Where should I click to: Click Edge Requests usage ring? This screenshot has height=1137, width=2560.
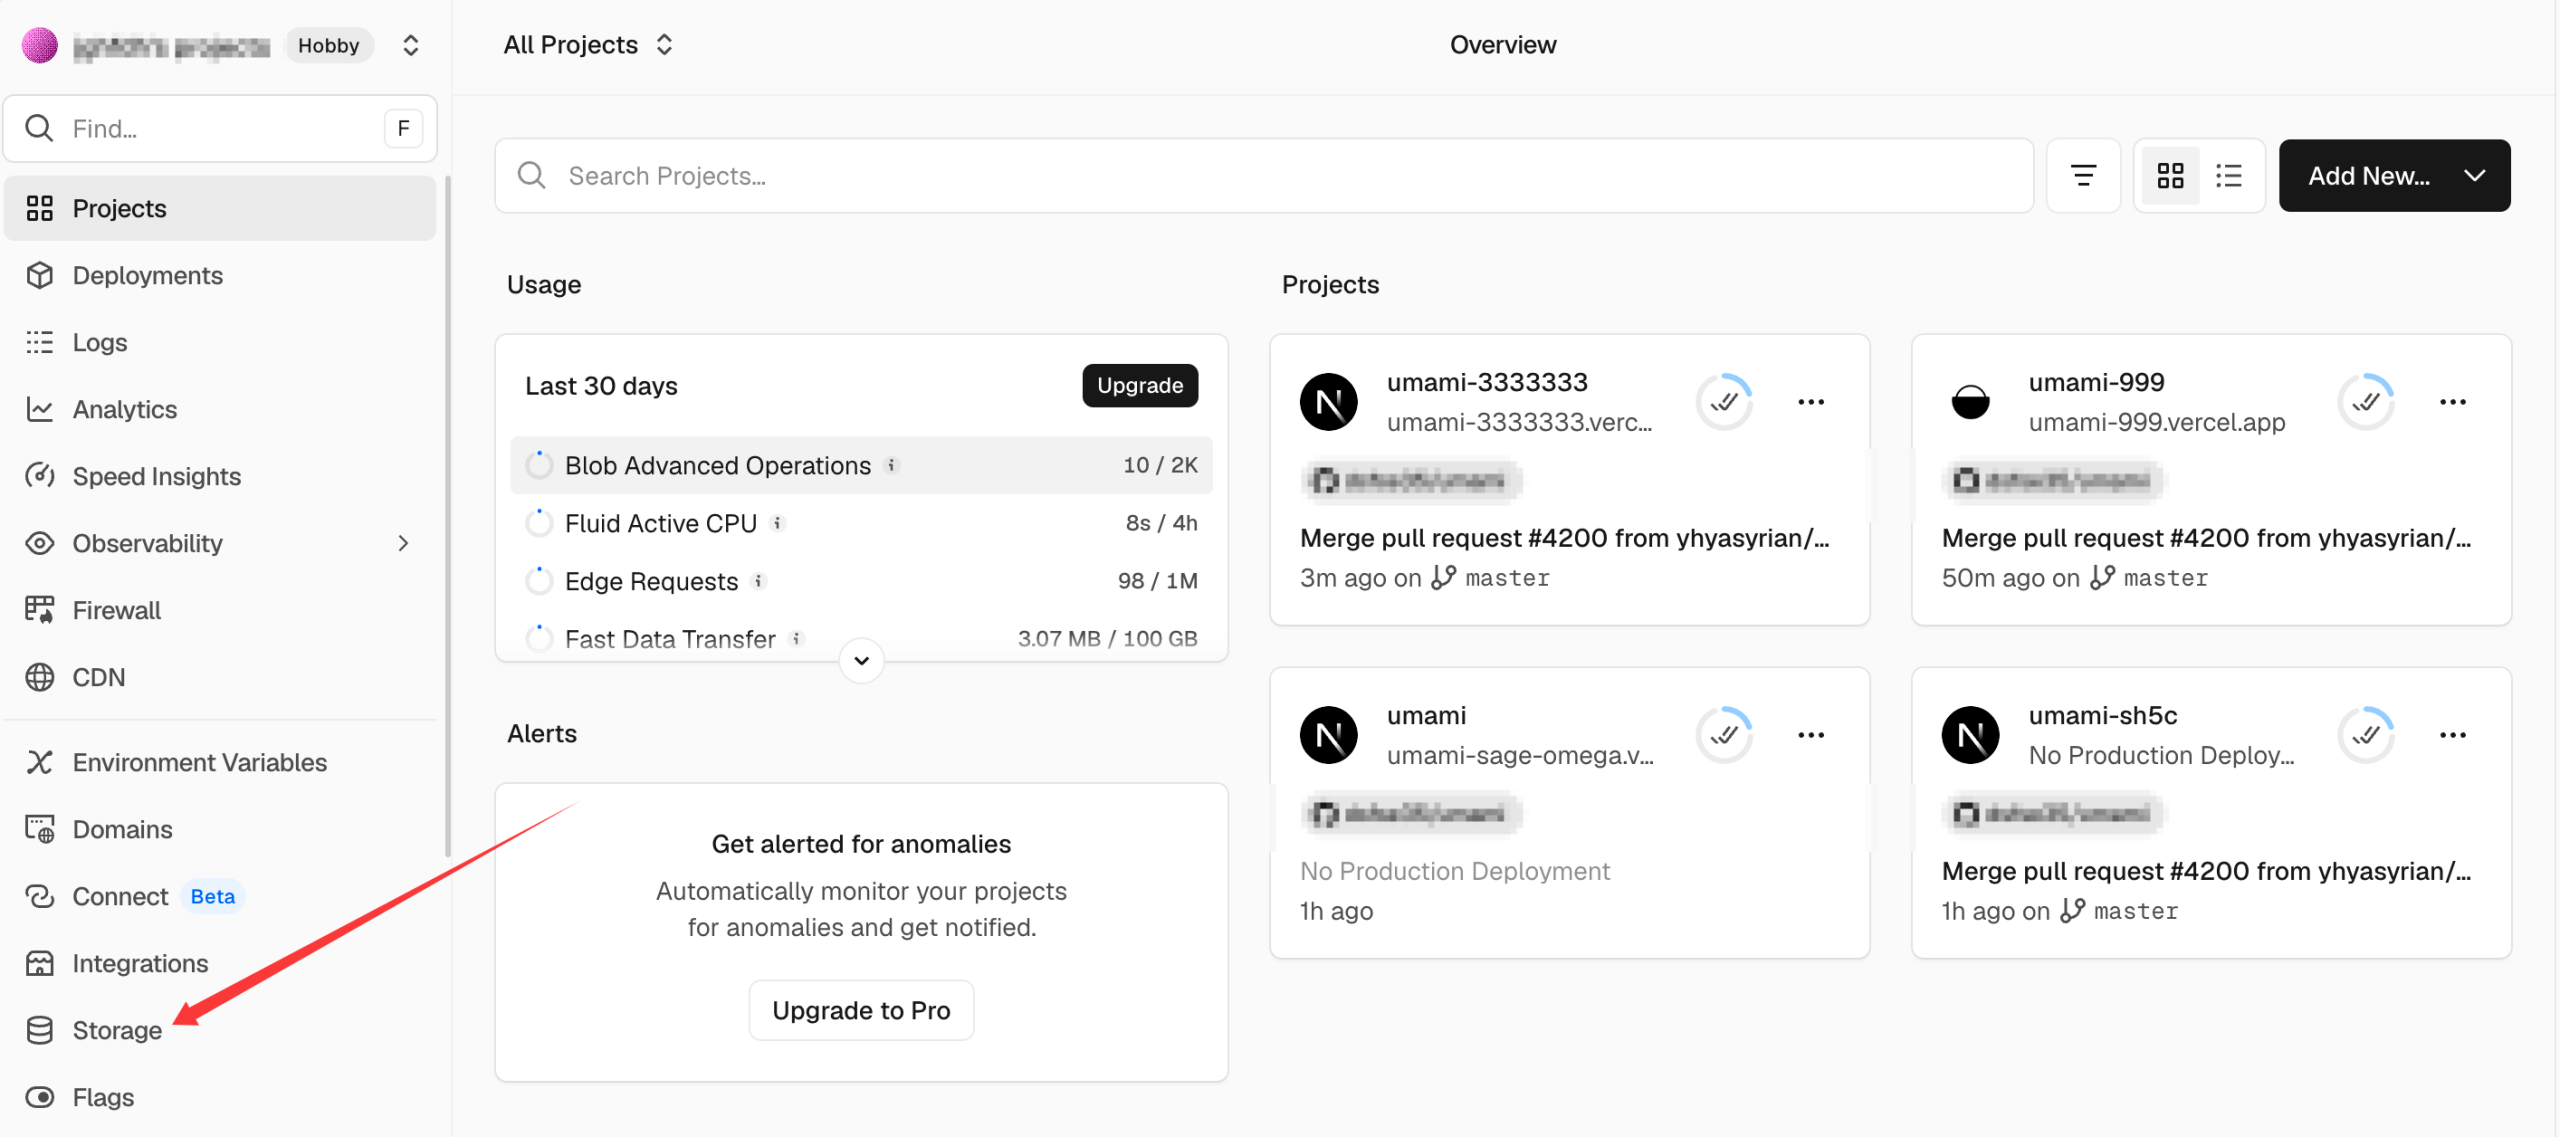pos(539,581)
